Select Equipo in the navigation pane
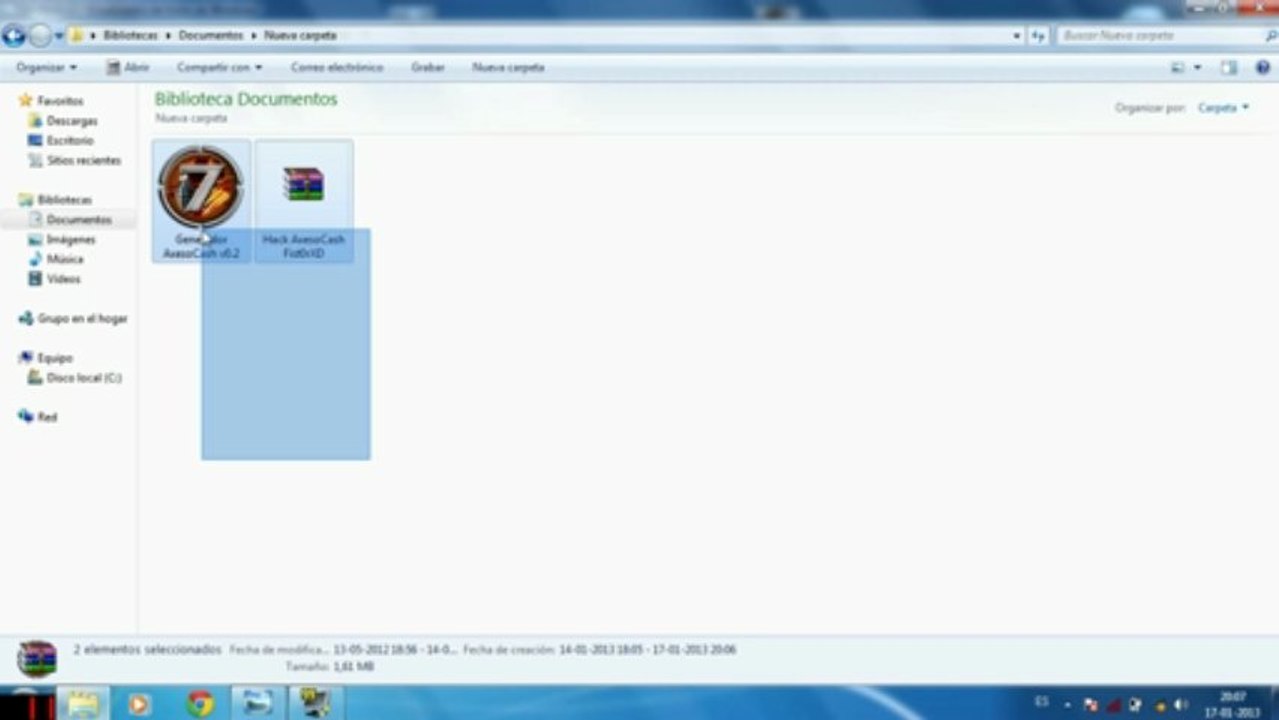 tap(55, 358)
